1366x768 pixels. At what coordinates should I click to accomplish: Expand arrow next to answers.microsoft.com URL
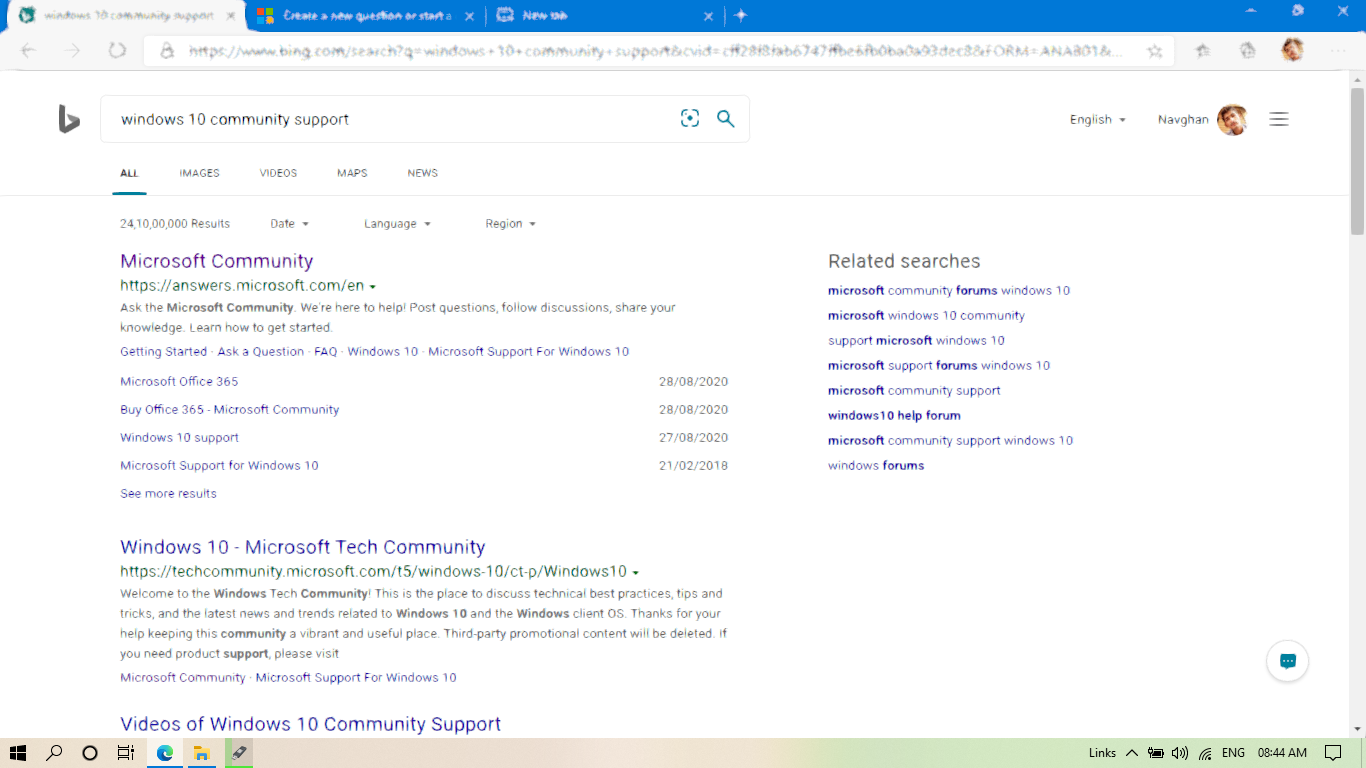click(x=372, y=287)
